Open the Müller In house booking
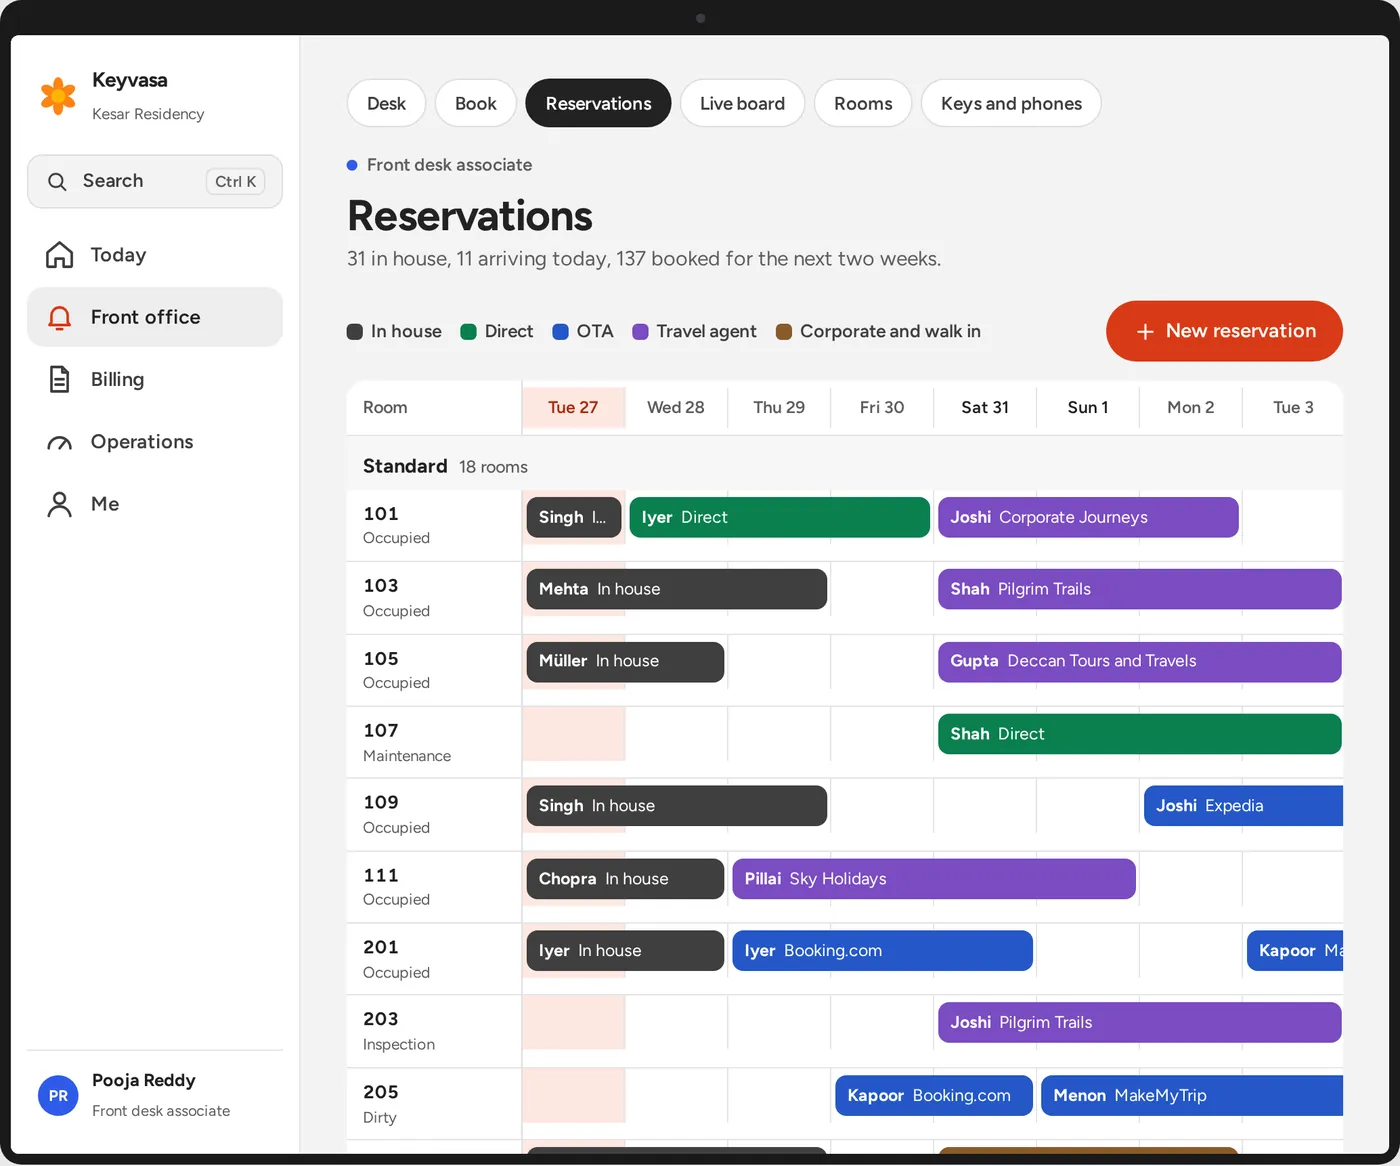1400x1166 pixels. 625,662
